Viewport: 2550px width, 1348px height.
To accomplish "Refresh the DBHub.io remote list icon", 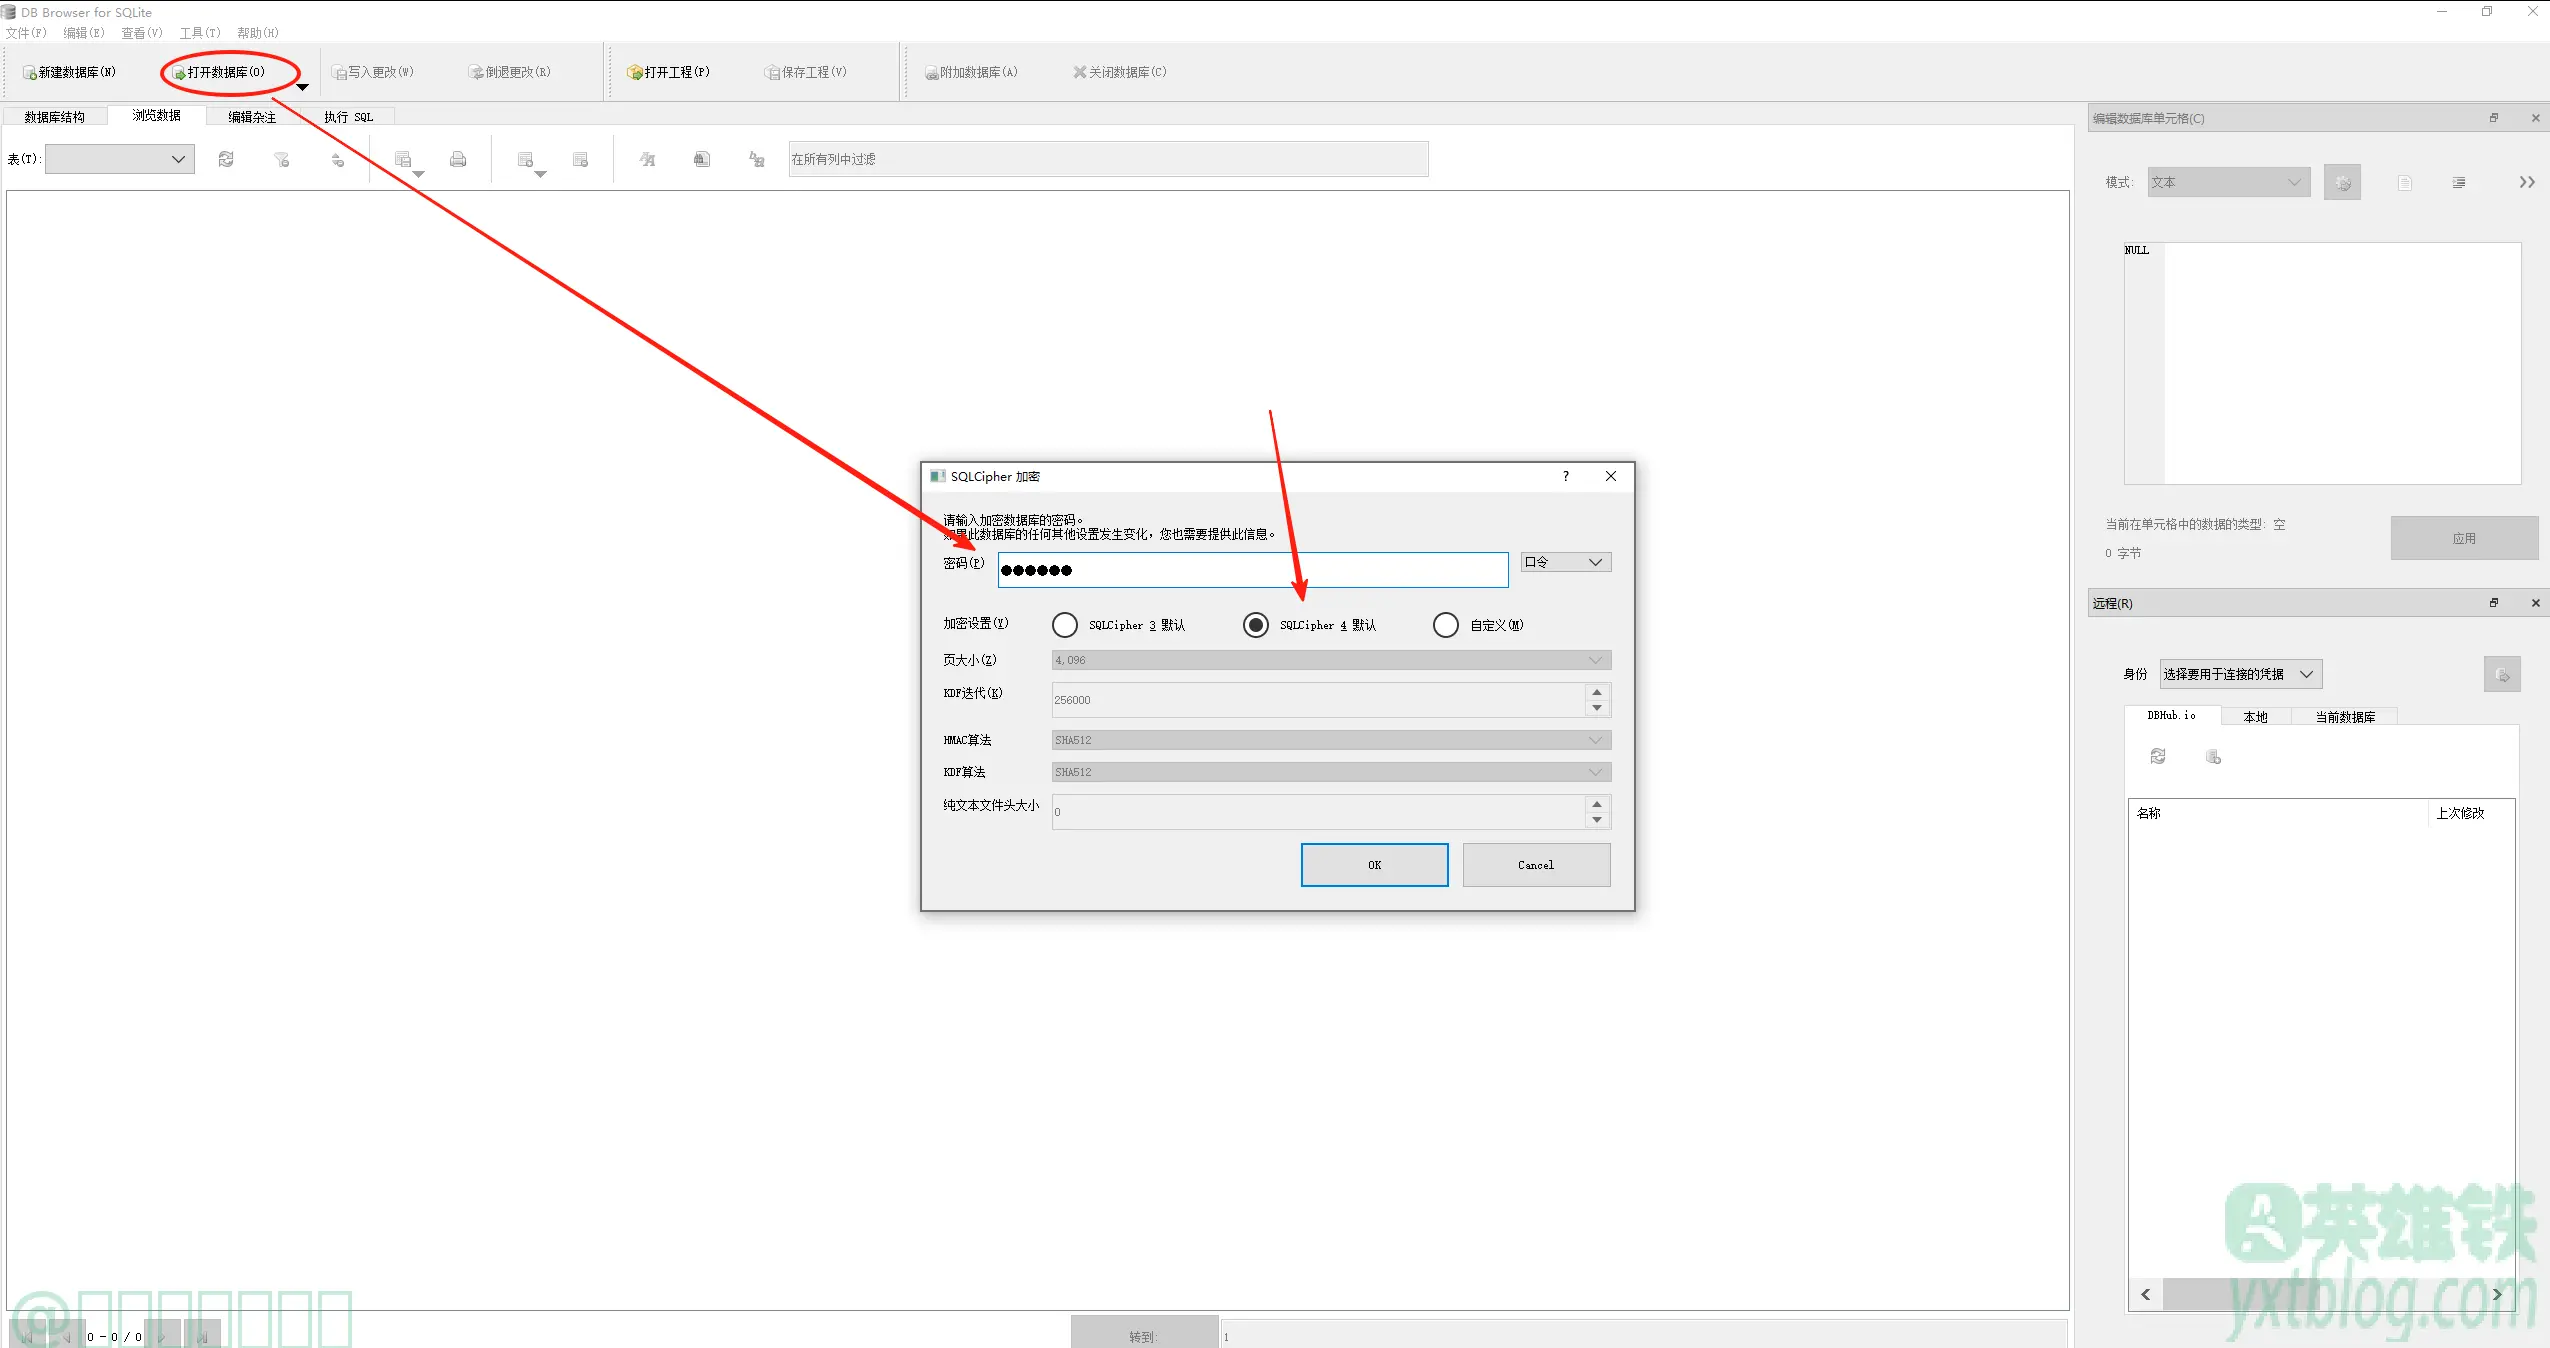I will point(2158,757).
